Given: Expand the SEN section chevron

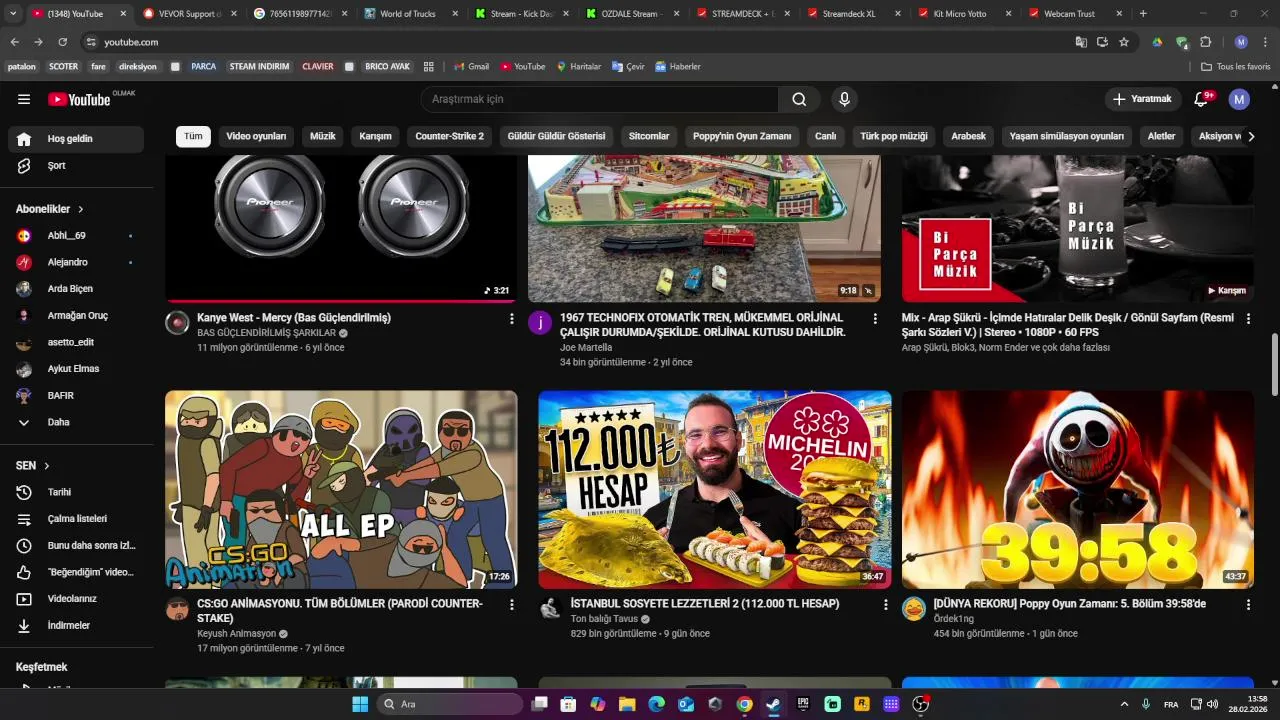Looking at the screenshot, I should (x=46, y=466).
